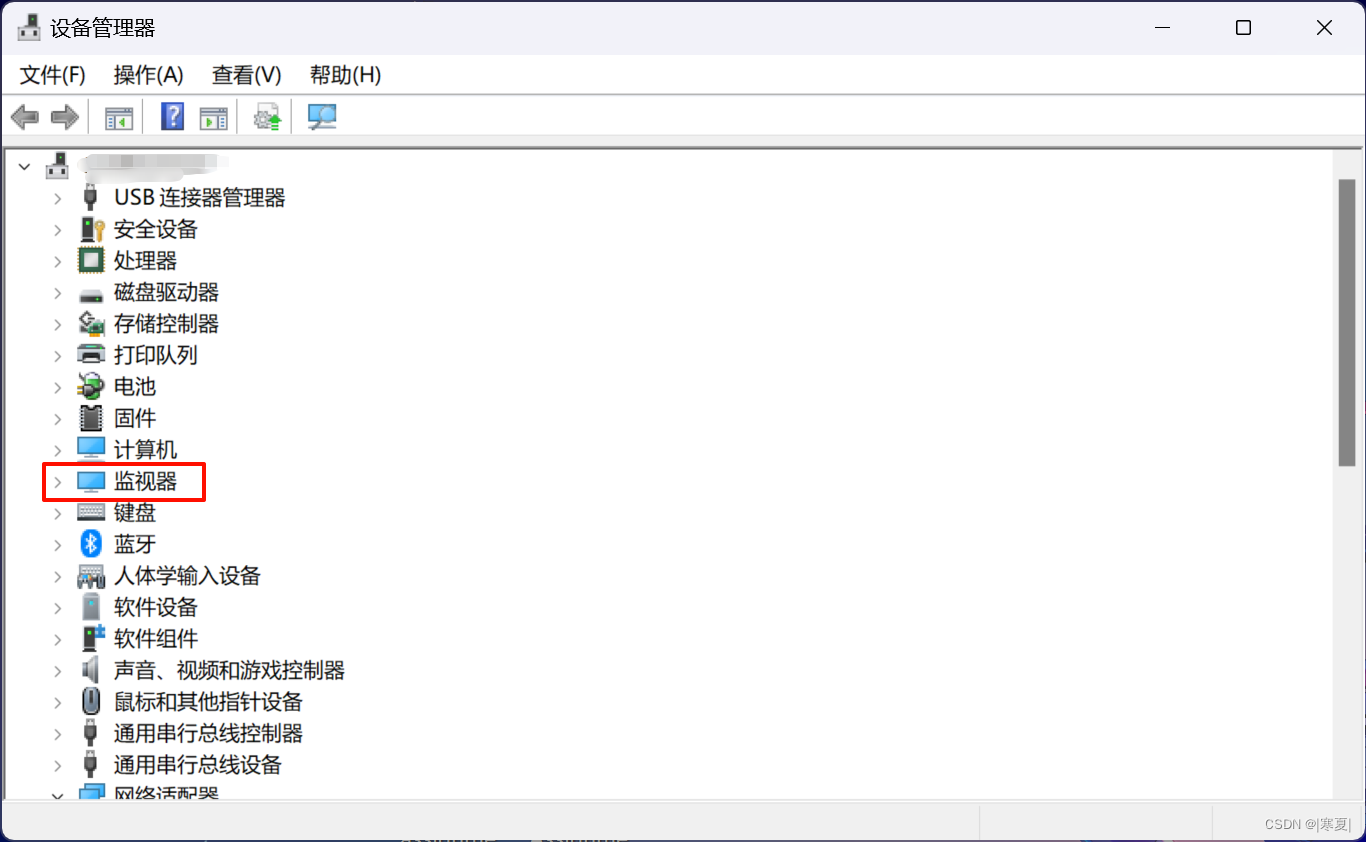Click the battery icon beside 电池
Viewport: 1366px width, 842px height.
pos(90,386)
